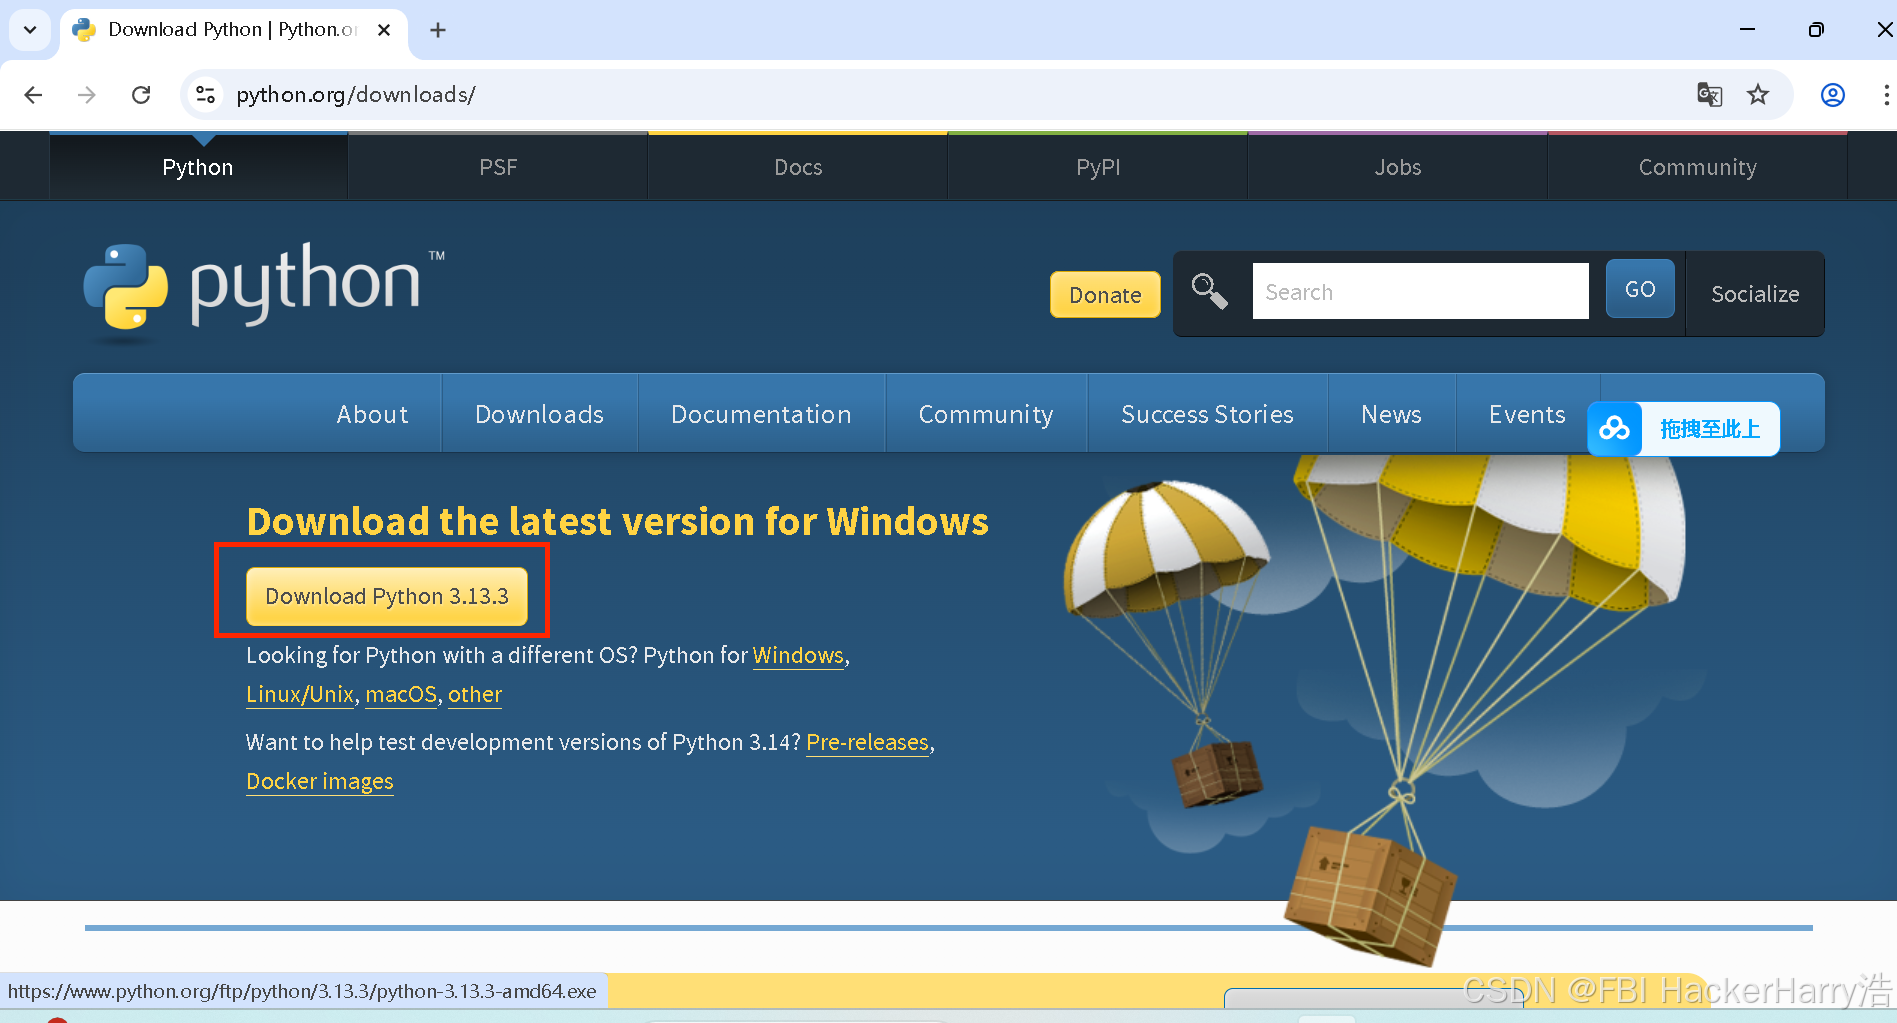
Task: Select the Docs top-bar tab
Action: click(798, 167)
